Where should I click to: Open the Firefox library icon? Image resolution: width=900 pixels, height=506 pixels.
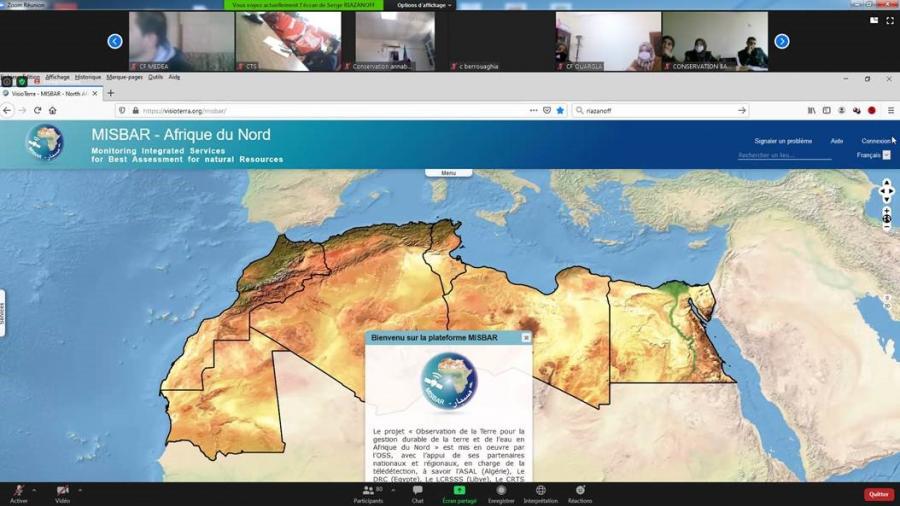812,110
